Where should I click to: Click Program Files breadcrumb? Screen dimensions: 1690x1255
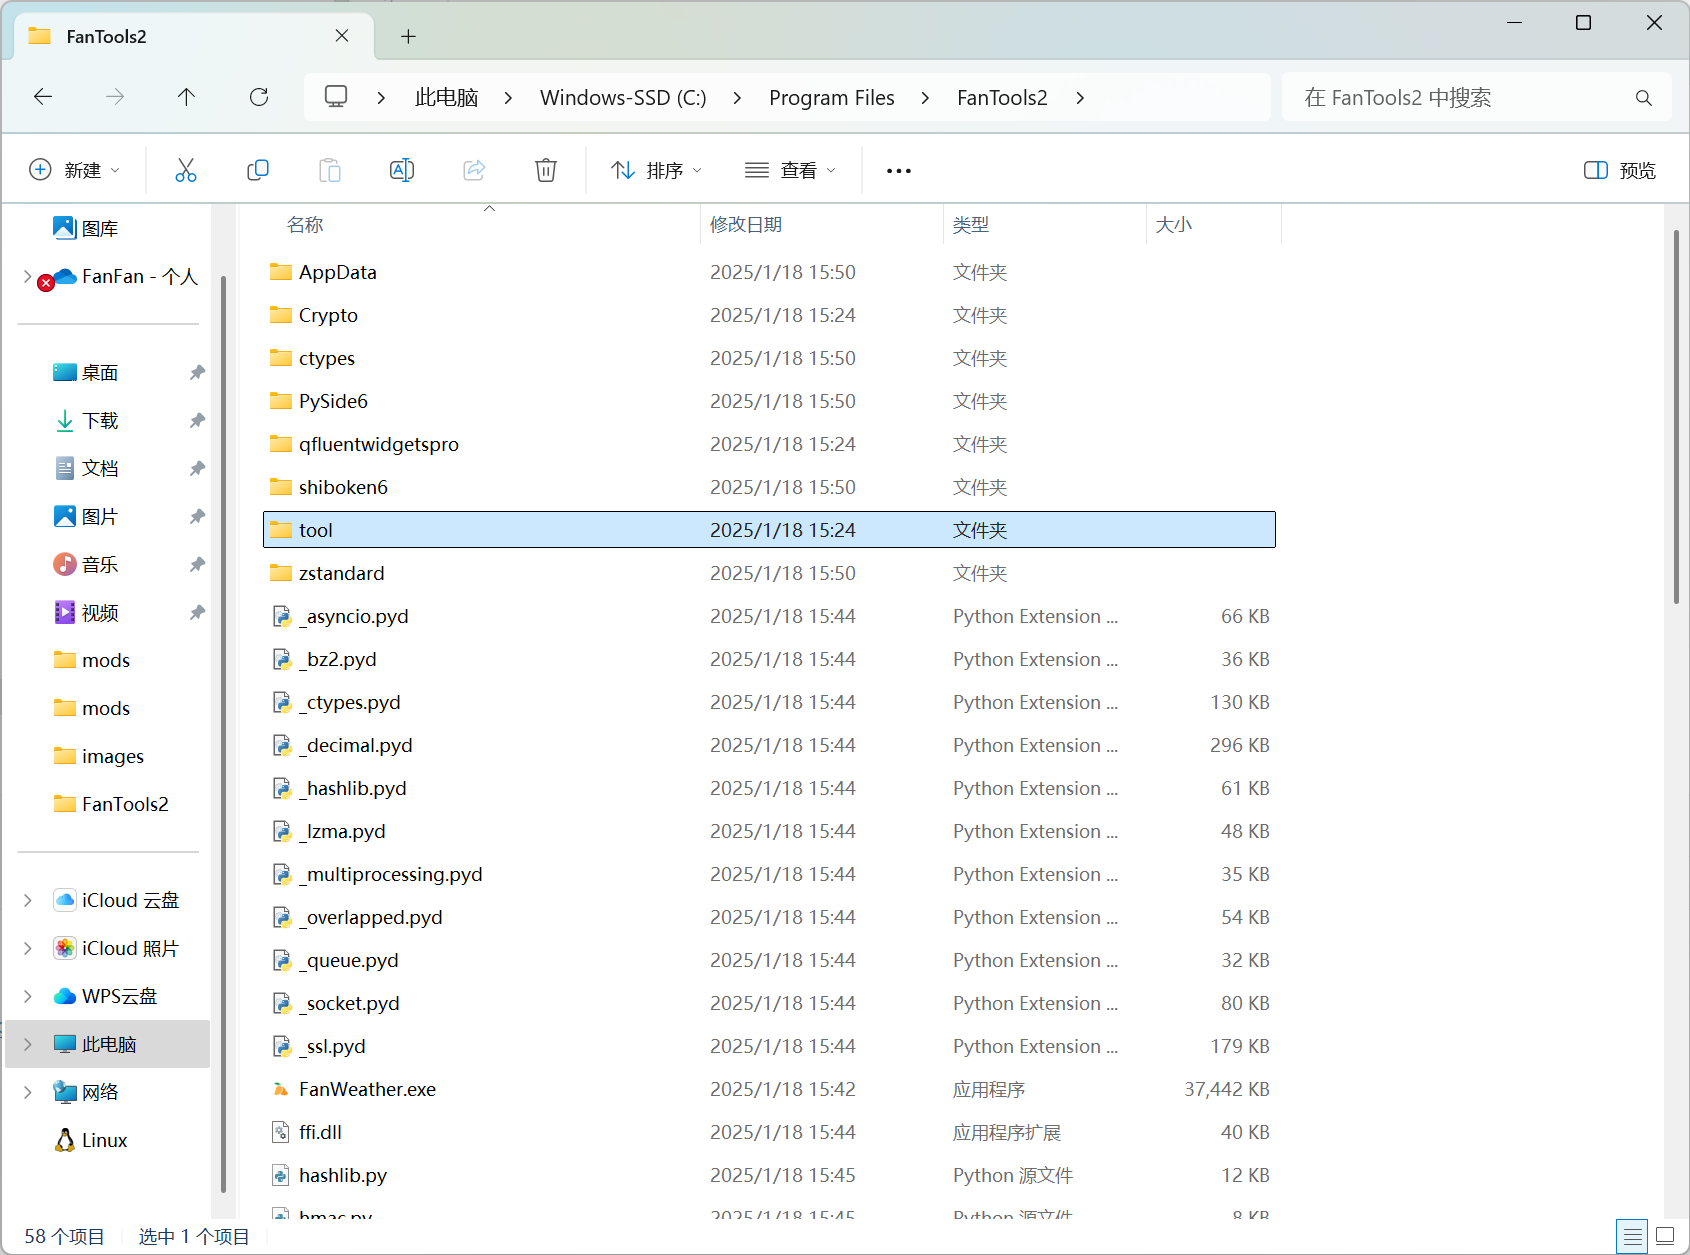tap(832, 97)
